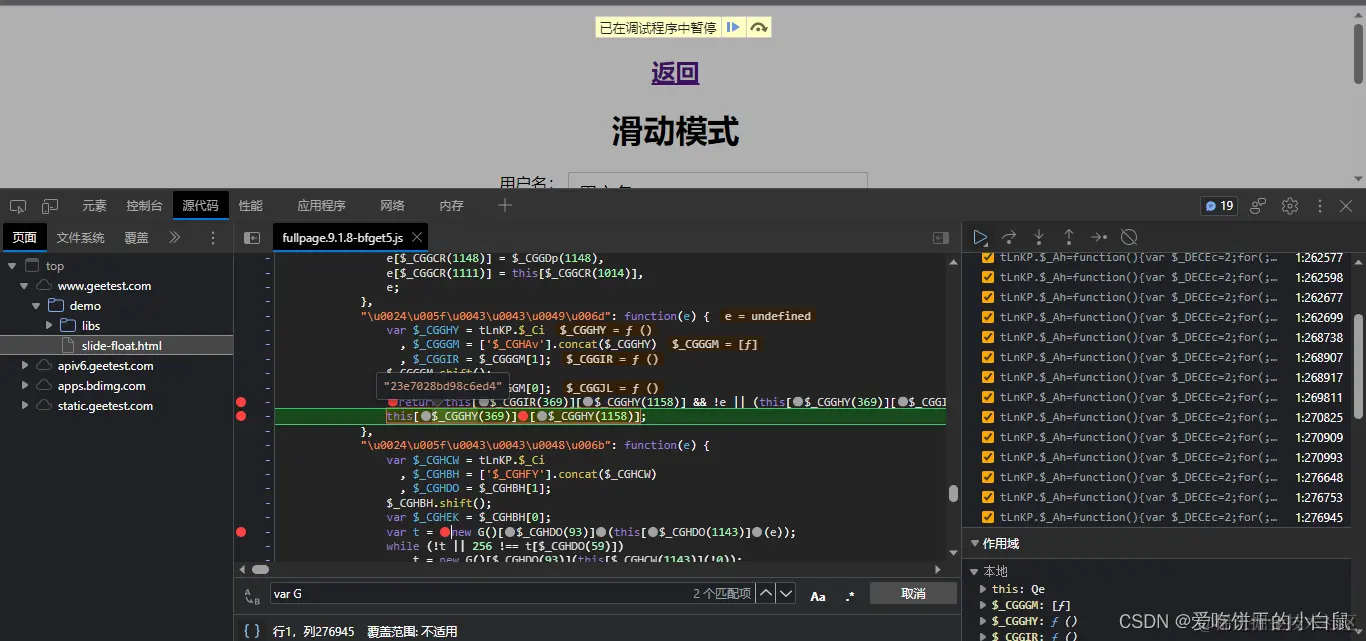The height and width of the screenshot is (641, 1366).
Task: Open the 应用程序 panel tab
Action: point(321,206)
